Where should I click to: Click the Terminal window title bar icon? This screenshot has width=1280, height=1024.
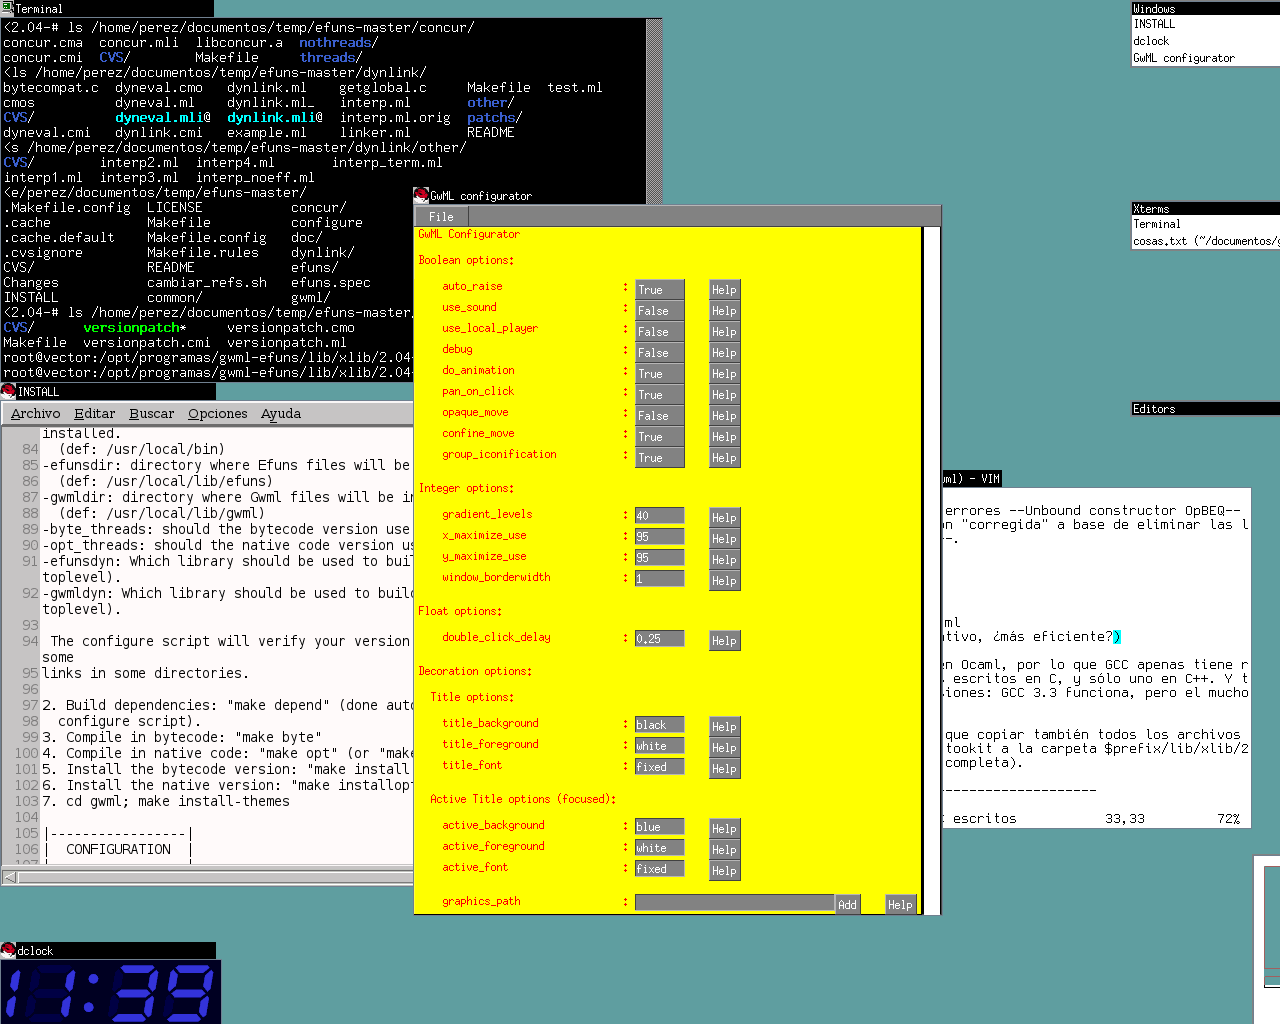point(8,8)
